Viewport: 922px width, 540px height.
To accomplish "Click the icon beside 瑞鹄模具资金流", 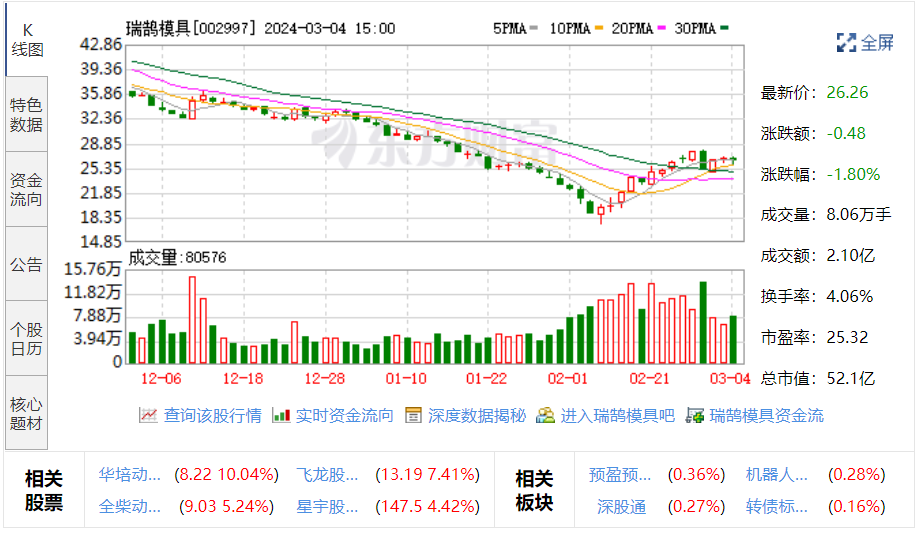I will tap(694, 415).
